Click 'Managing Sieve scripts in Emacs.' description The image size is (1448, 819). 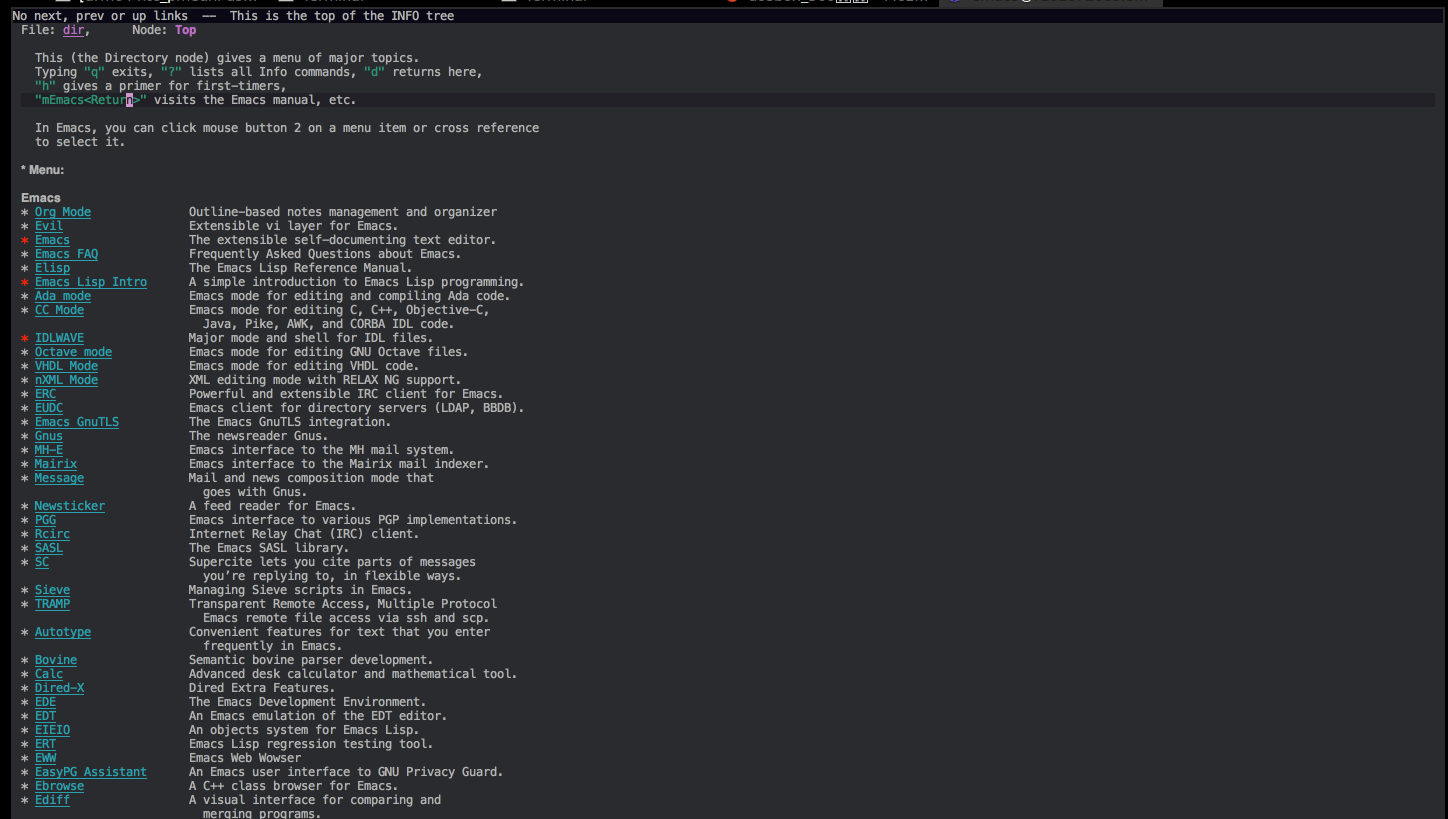click(300, 590)
